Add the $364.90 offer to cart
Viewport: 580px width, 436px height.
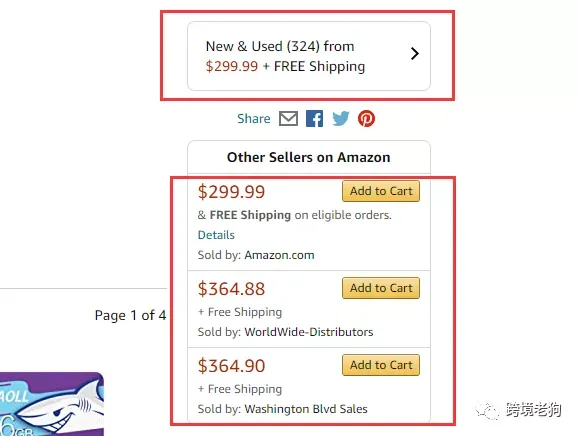click(381, 365)
